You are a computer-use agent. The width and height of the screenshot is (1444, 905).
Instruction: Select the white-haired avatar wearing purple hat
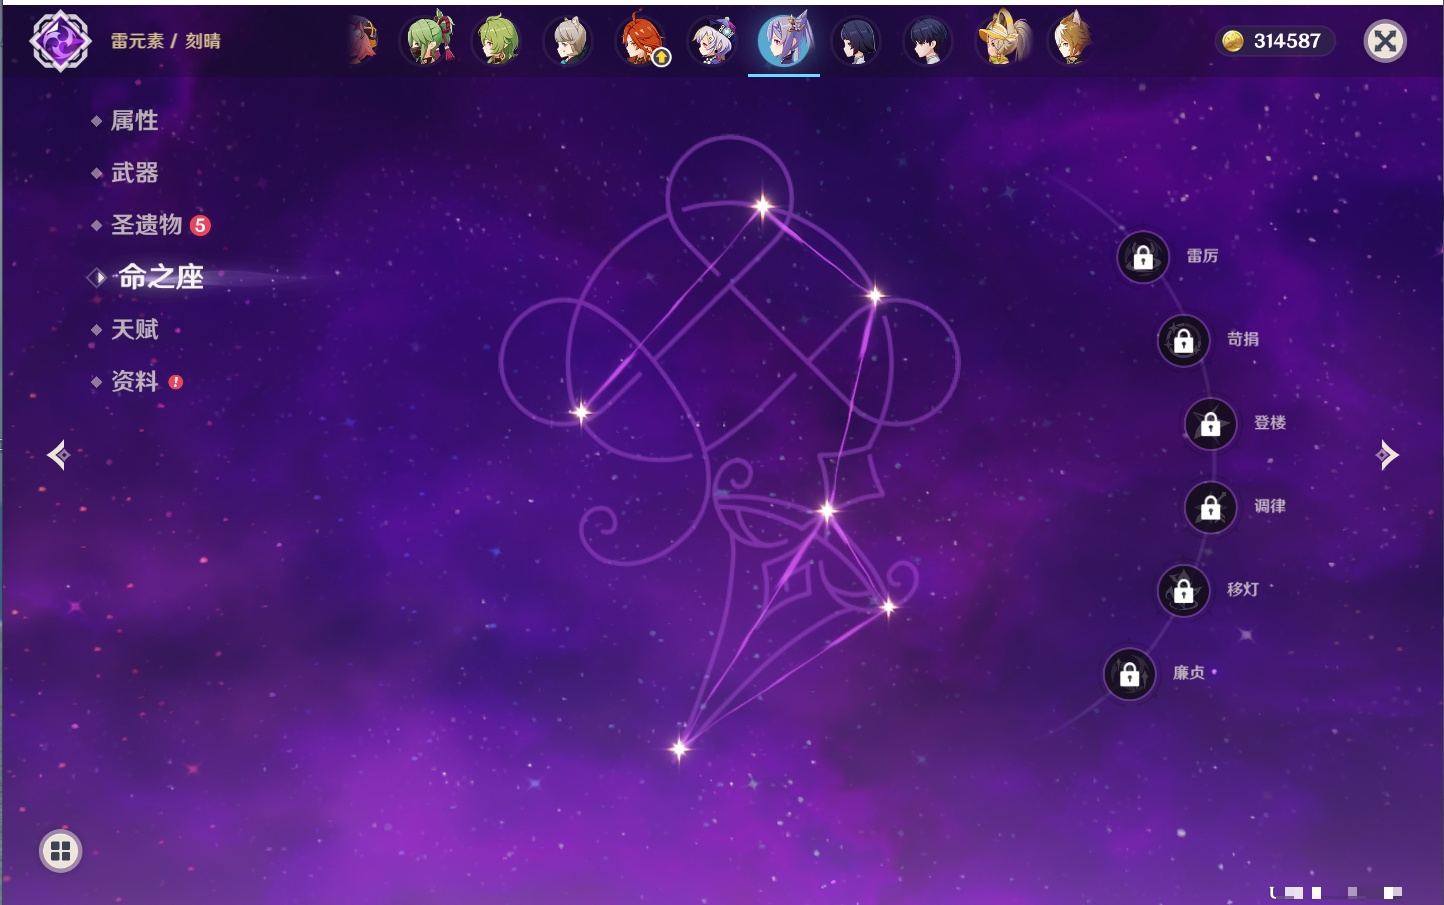[712, 41]
